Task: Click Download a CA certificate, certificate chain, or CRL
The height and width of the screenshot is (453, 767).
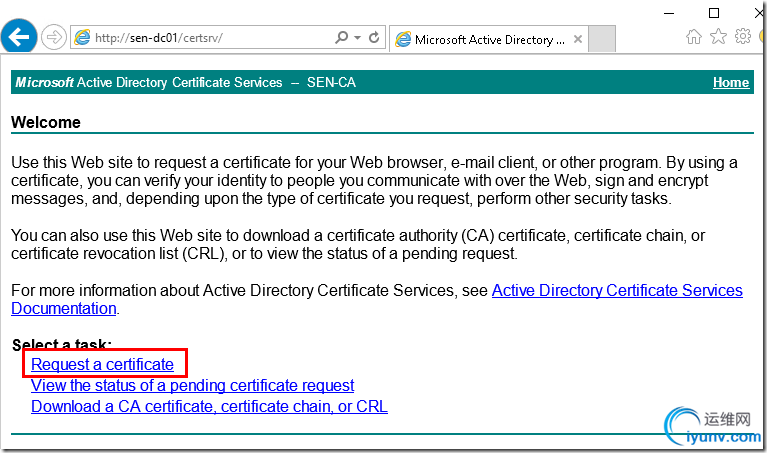Action: (209, 407)
